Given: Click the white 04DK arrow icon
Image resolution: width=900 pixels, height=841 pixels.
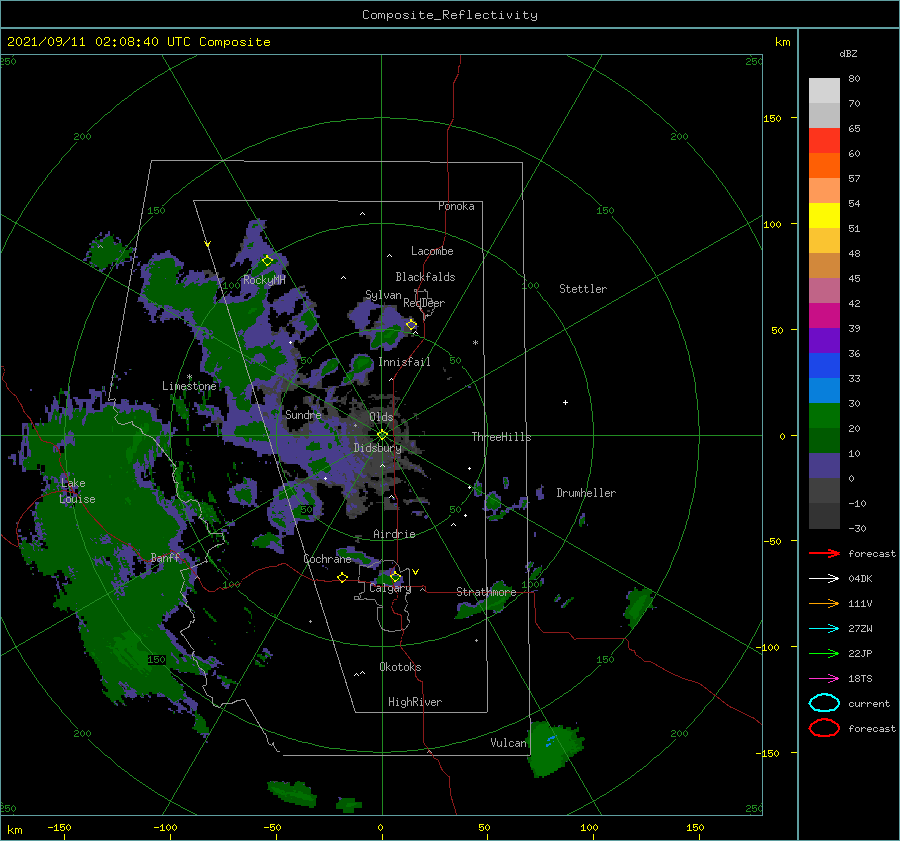Looking at the screenshot, I should pyautogui.click(x=824, y=579).
